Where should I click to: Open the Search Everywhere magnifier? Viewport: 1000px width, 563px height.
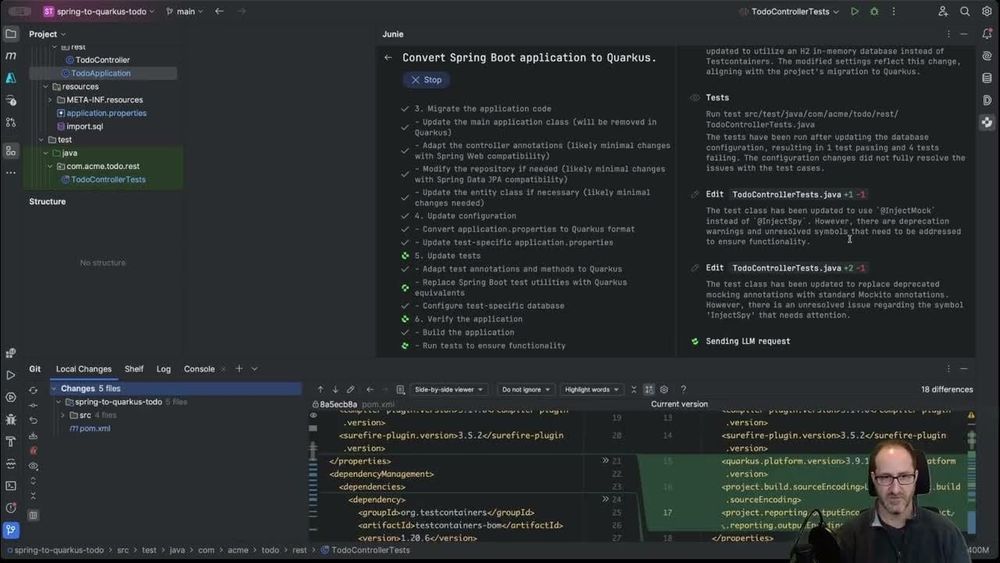[965, 11]
